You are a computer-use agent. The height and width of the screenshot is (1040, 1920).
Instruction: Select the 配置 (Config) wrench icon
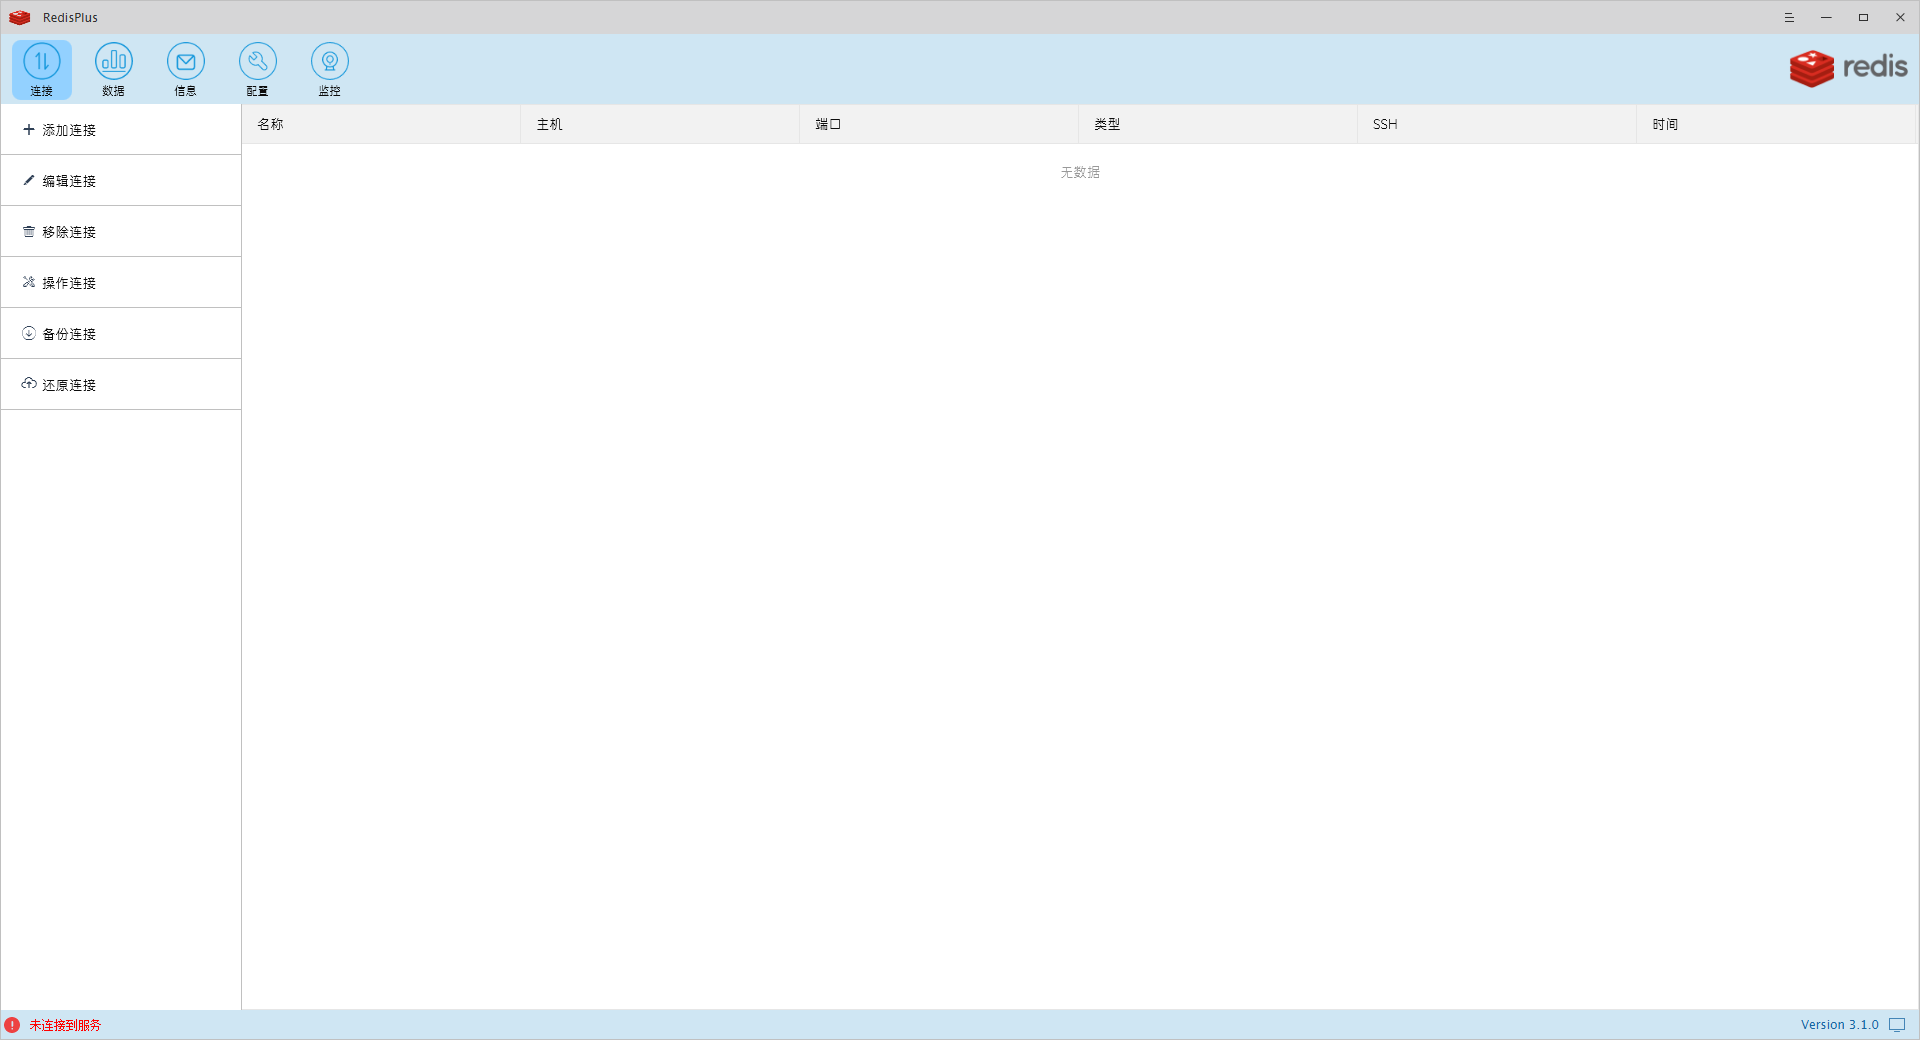(258, 68)
